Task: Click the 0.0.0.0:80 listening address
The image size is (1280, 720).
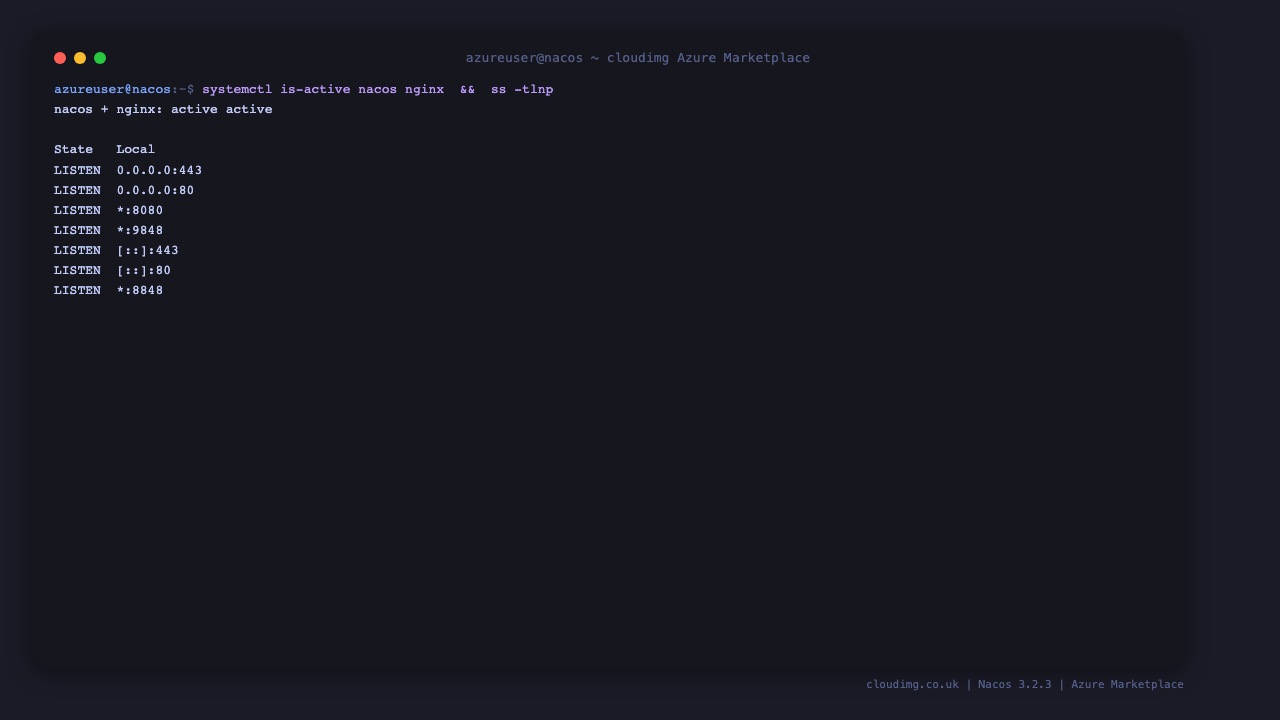Action: coord(155,191)
